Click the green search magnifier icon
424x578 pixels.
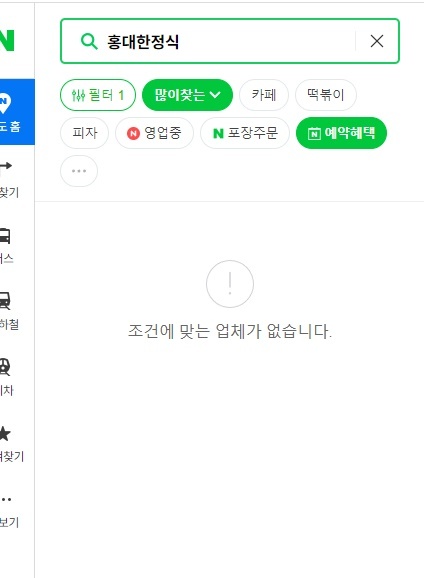89,41
